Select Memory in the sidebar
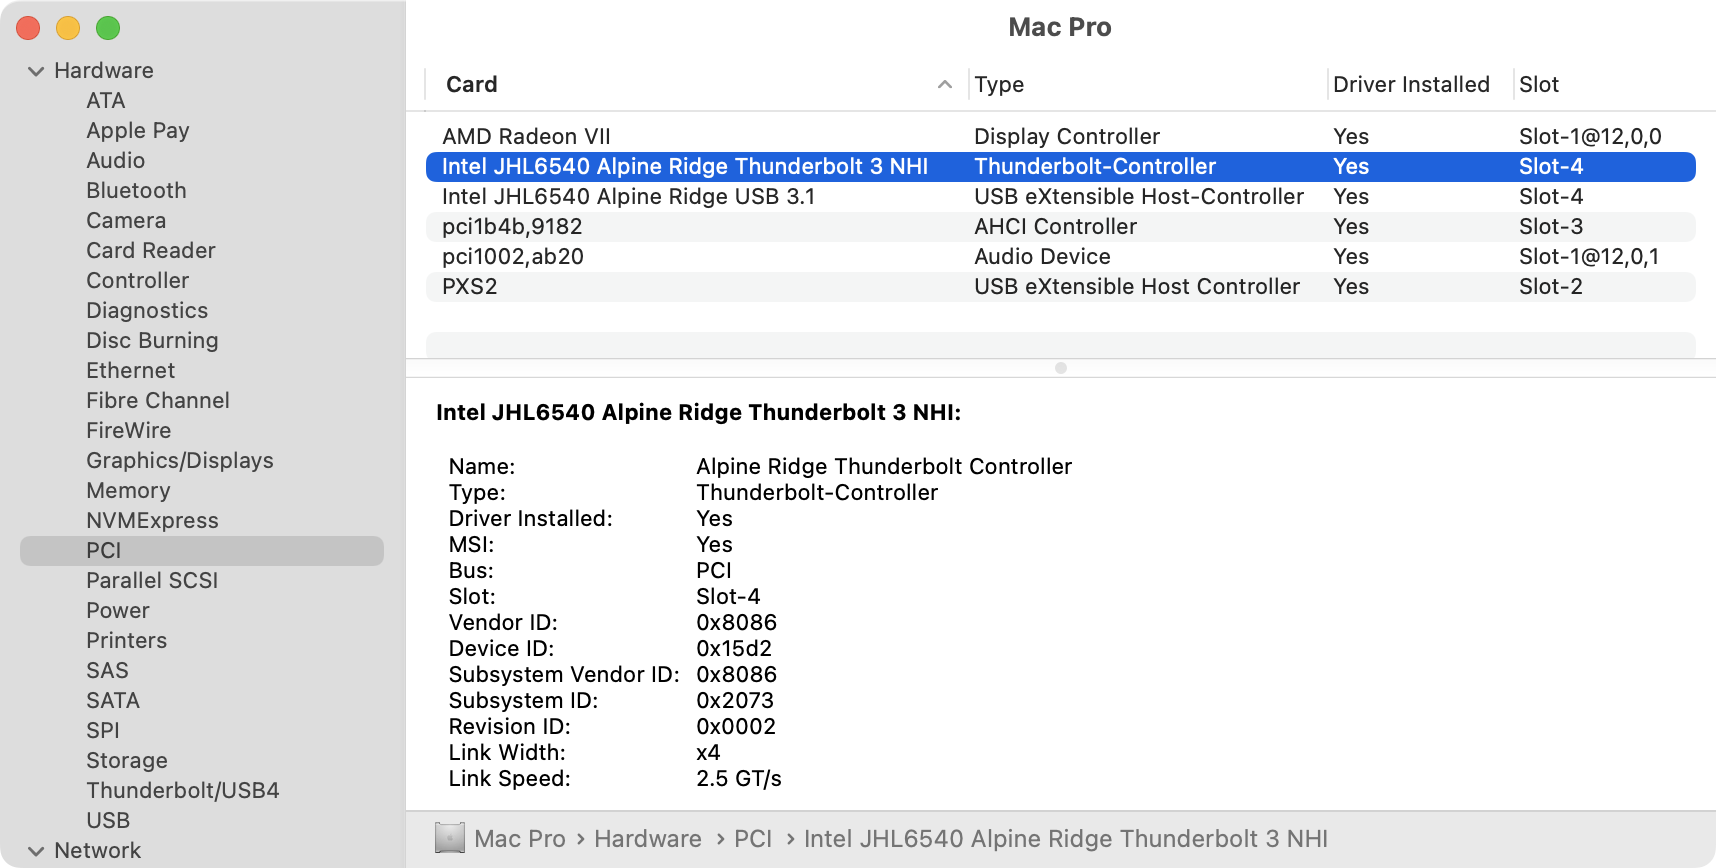Screen dimensions: 1716x868 (128, 491)
